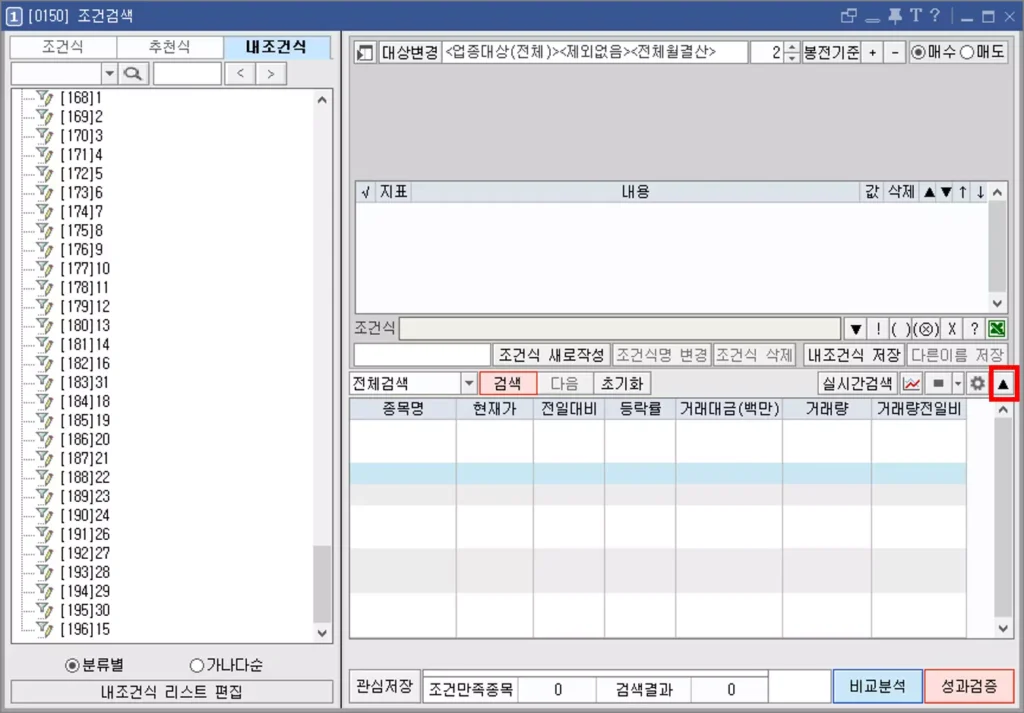Click the √ check column header
Viewport: 1024px width, 713px height.
(x=365, y=192)
